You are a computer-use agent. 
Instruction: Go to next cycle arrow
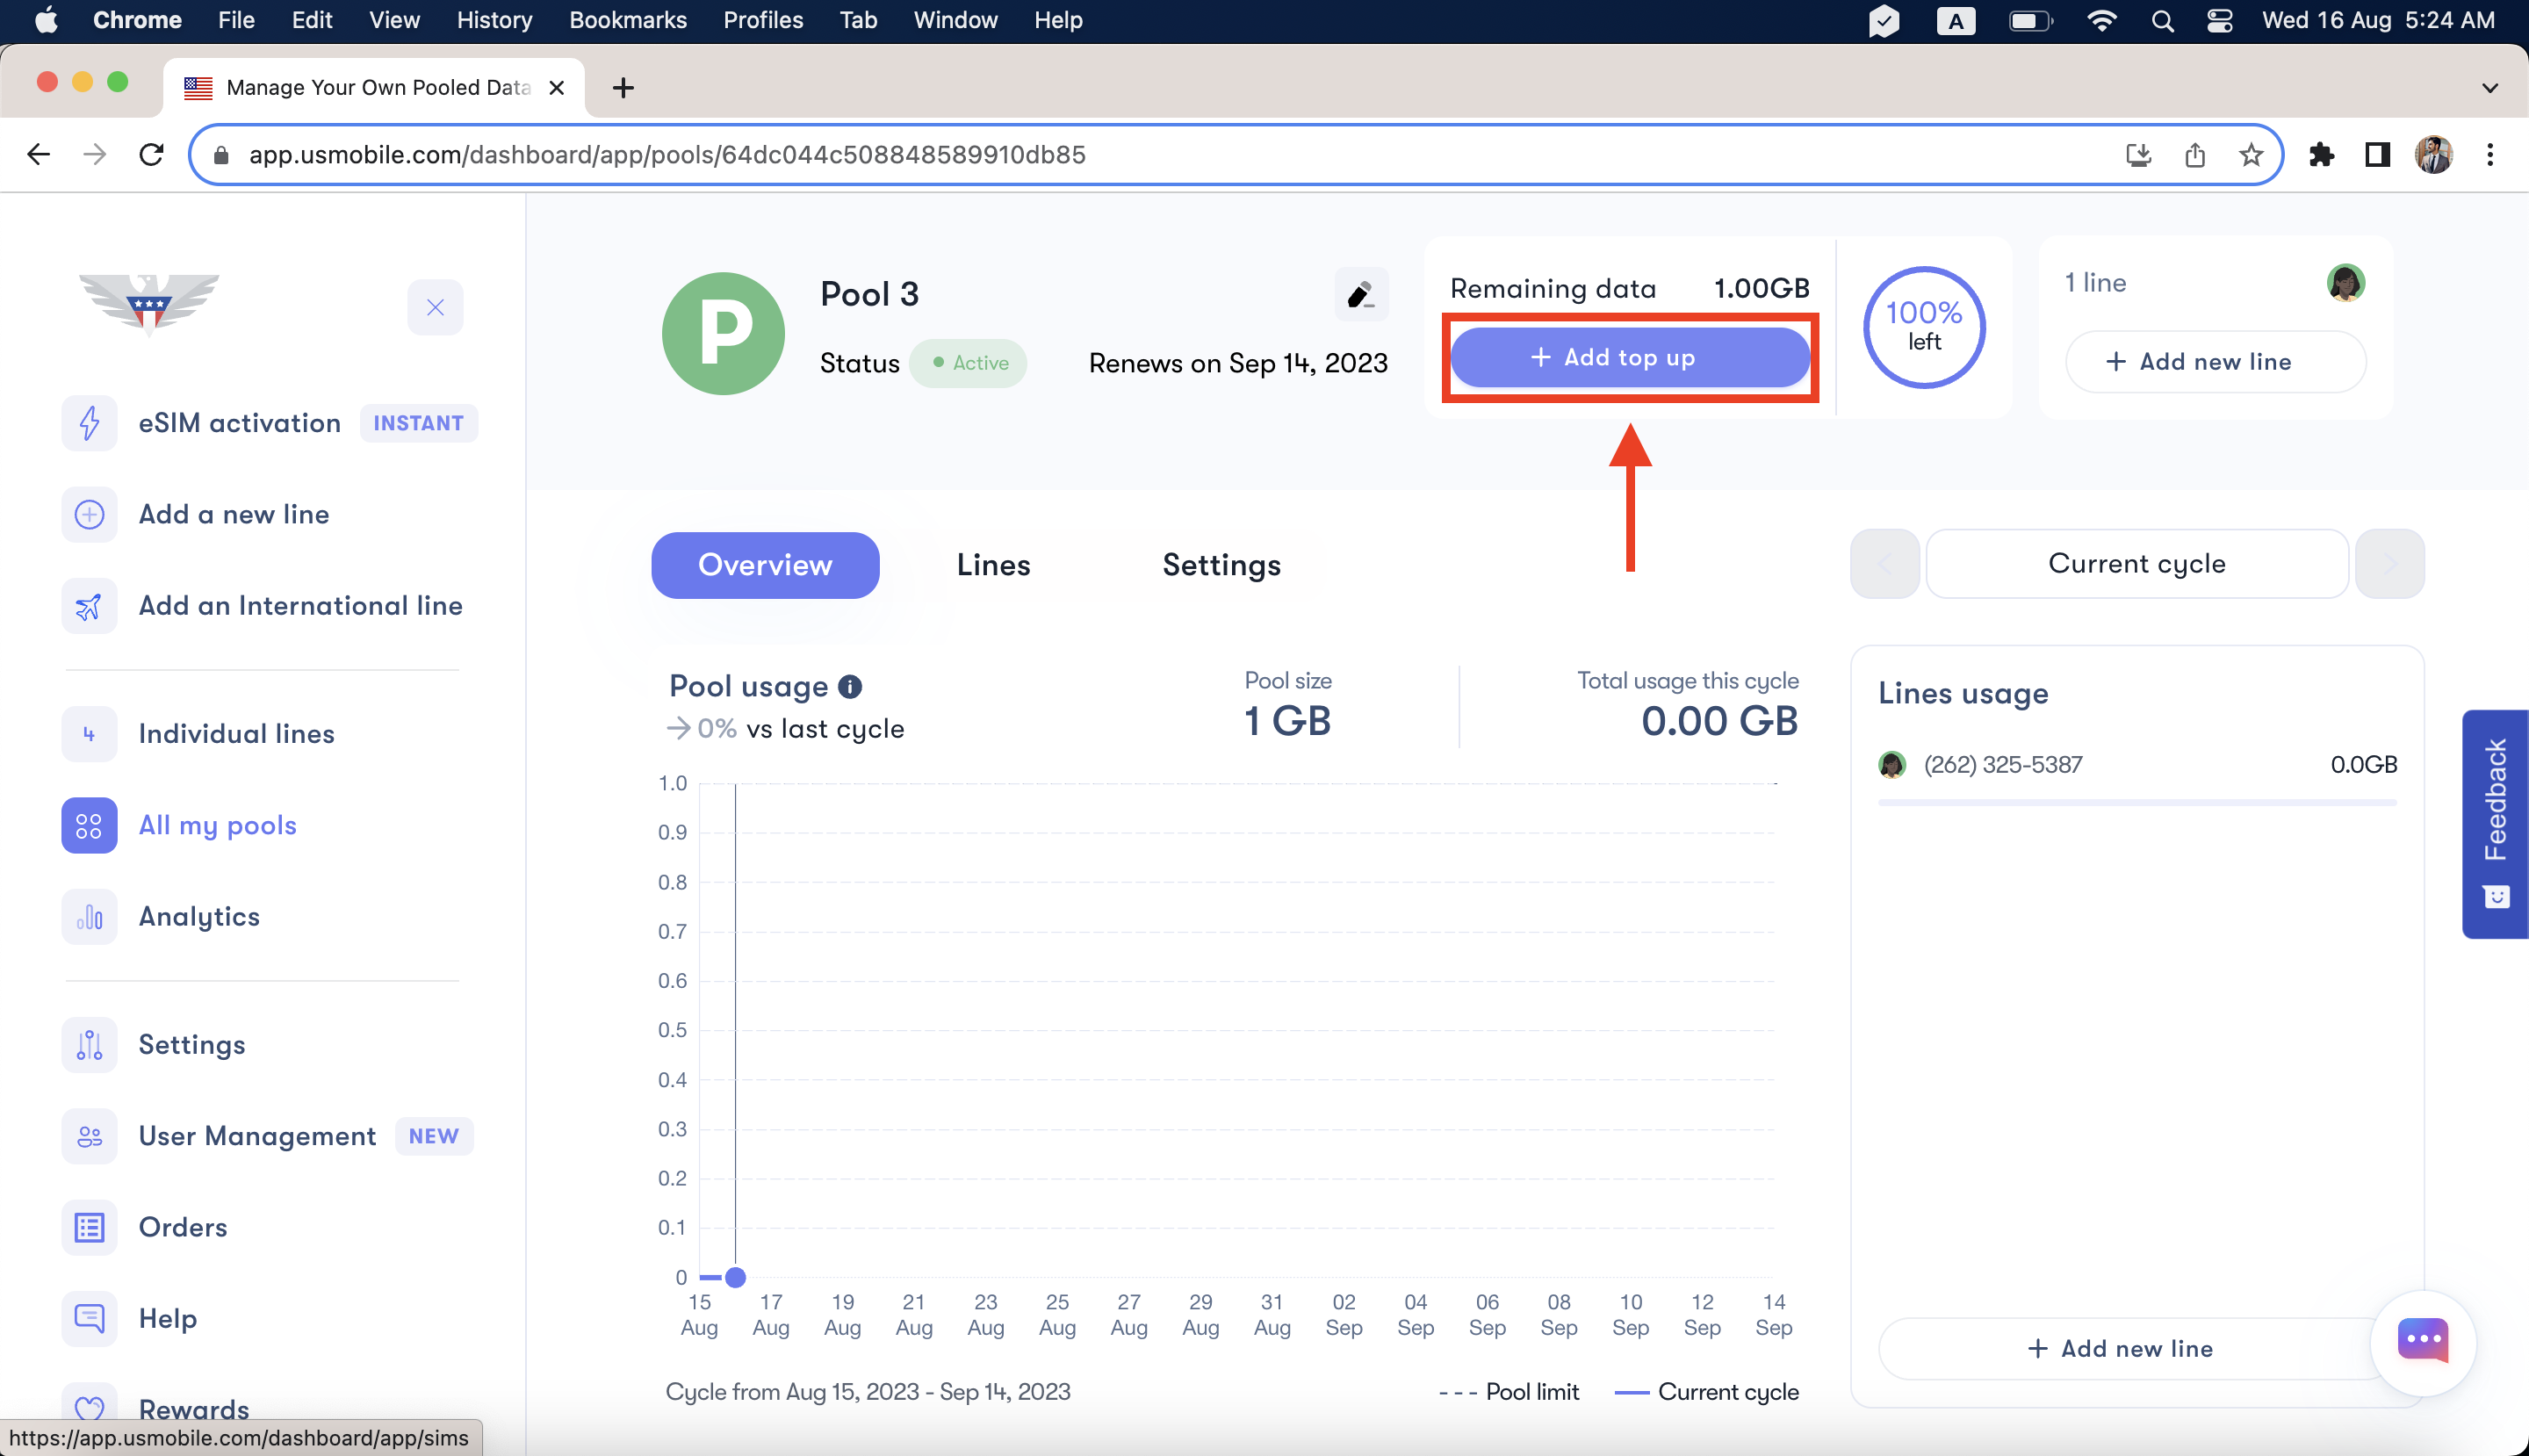click(2389, 564)
